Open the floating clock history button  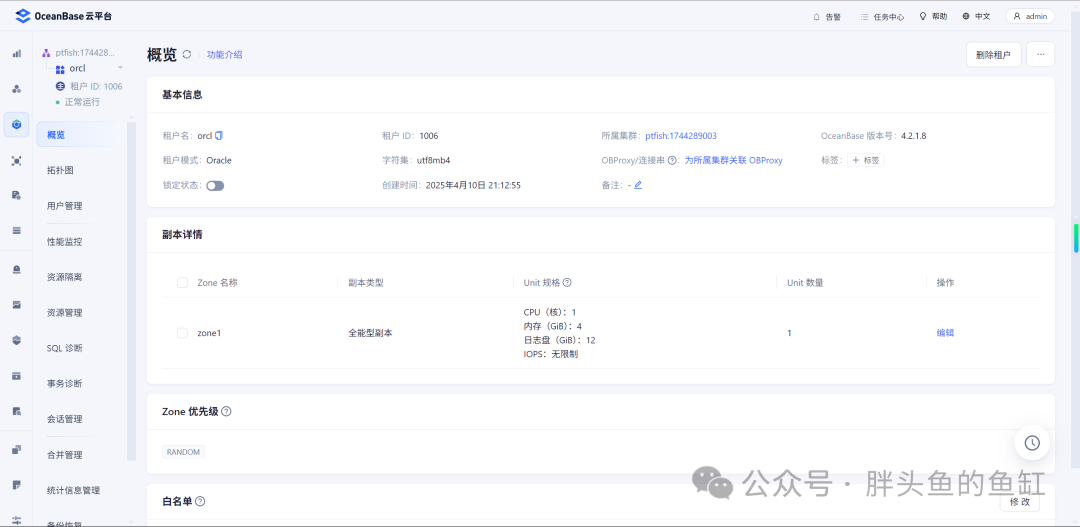click(x=1032, y=443)
